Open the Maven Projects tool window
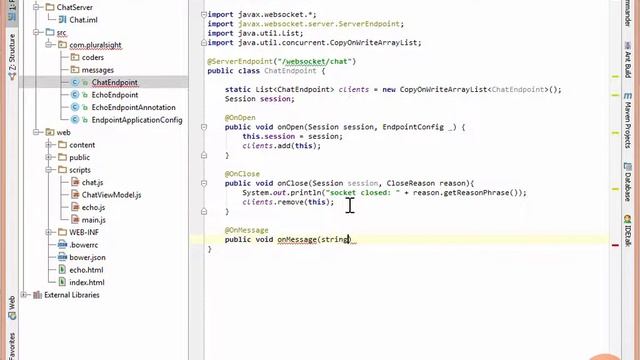The height and width of the screenshot is (360, 640). pos(628,121)
